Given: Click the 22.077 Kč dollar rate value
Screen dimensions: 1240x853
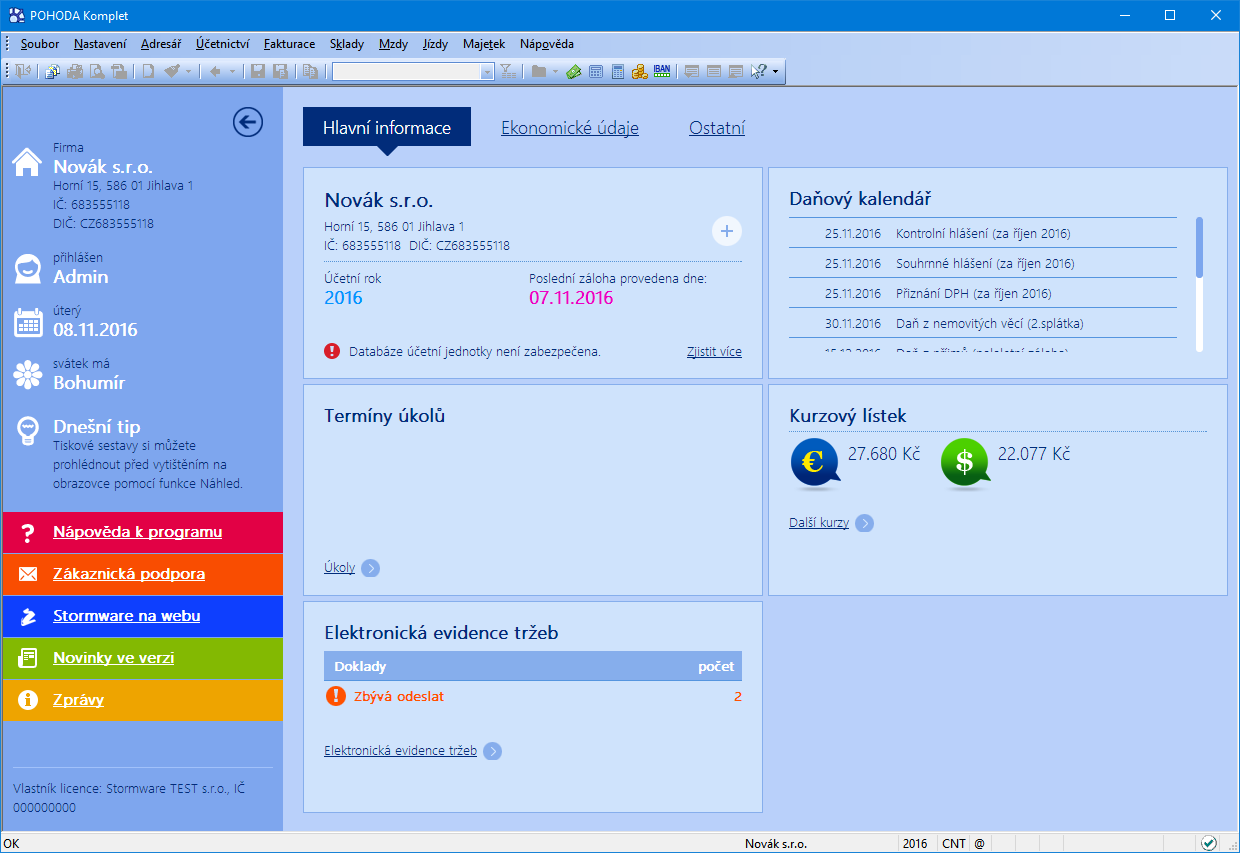Looking at the screenshot, I should pos(1034,453).
